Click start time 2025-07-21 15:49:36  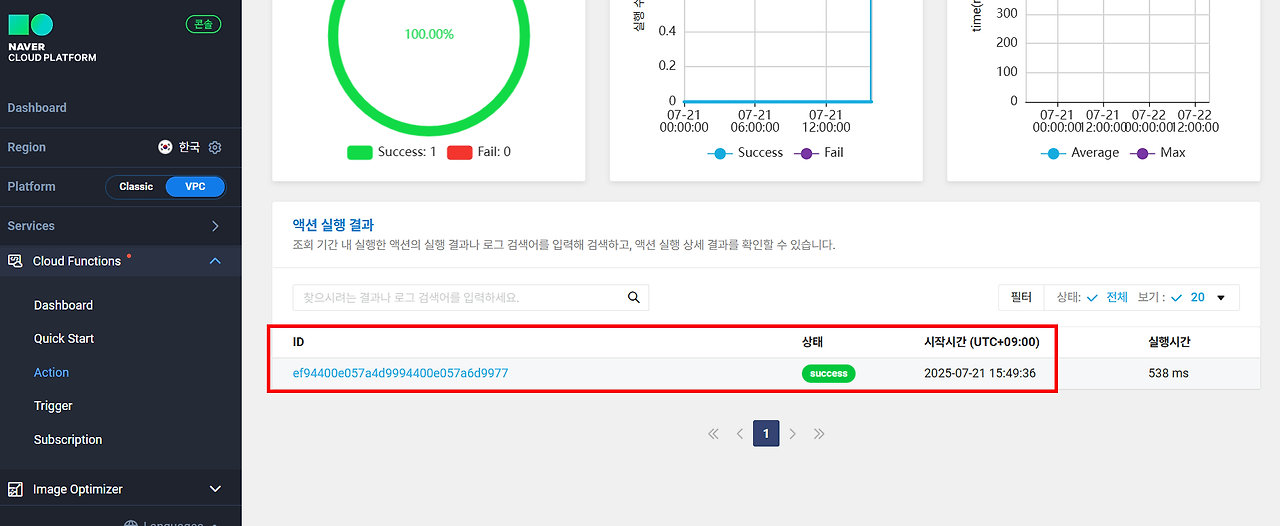tap(980, 373)
